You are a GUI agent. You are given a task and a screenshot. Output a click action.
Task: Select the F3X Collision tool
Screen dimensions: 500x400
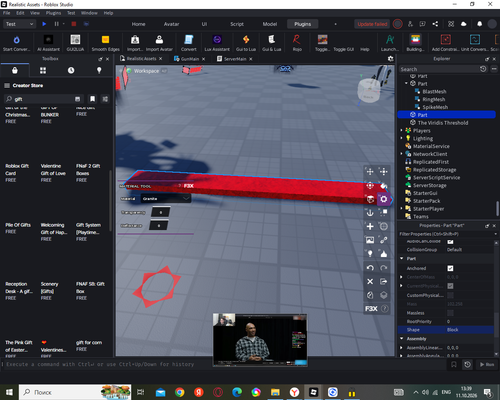(x=384, y=213)
